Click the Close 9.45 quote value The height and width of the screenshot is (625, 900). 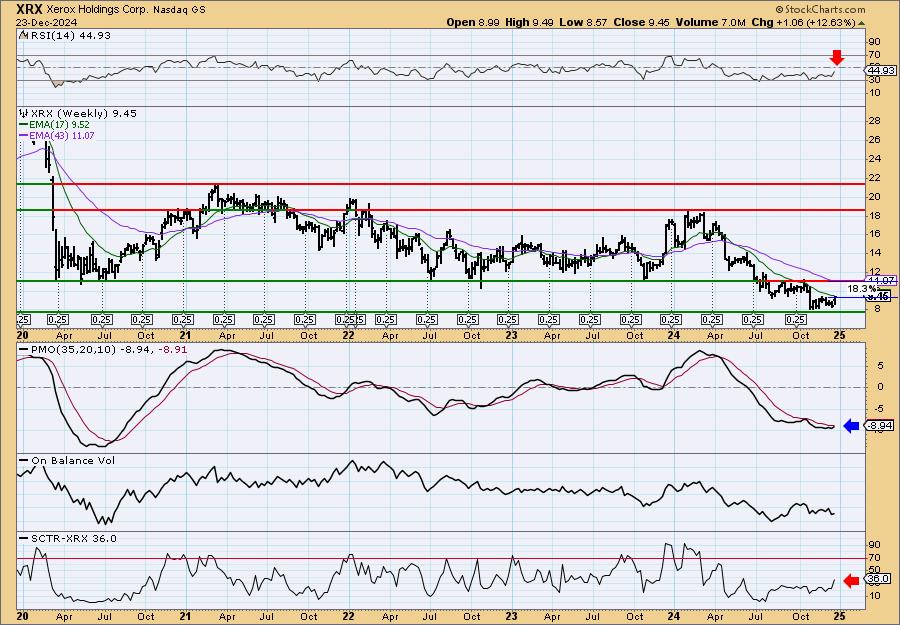tap(641, 22)
